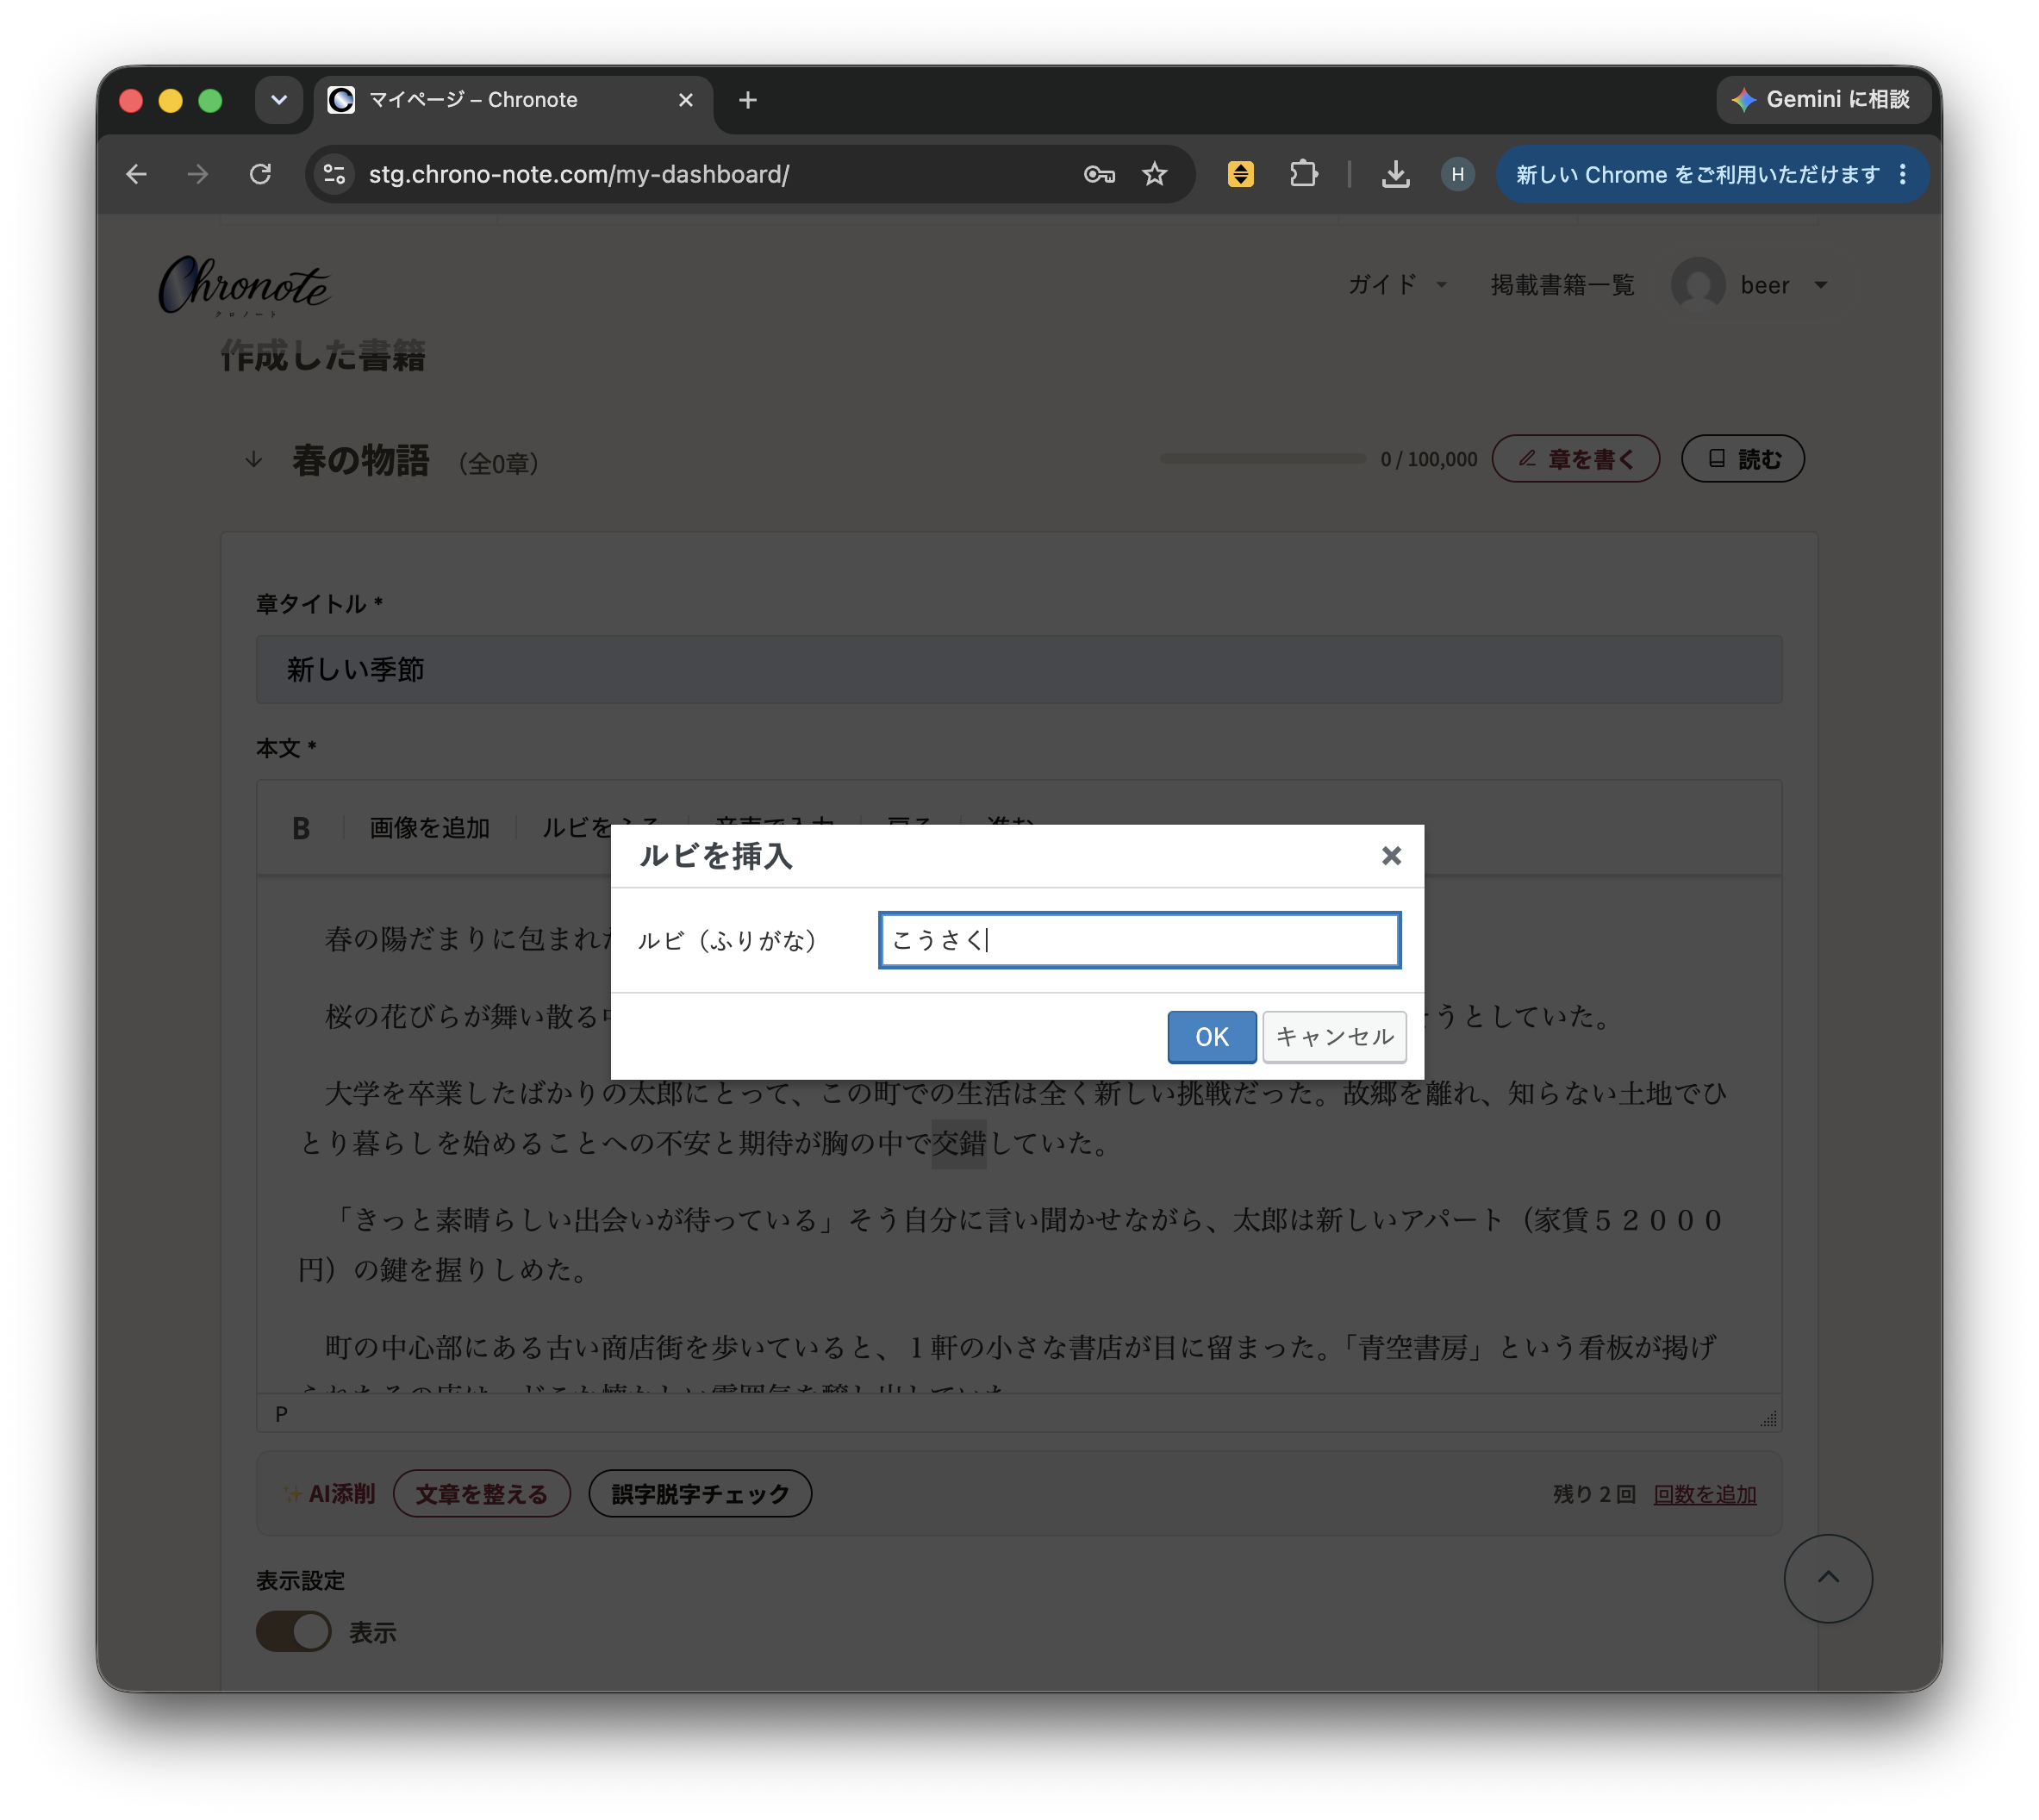Screen dimensions: 2039x1820
Task: Select the マイページ – Chronote tab
Action: point(513,100)
